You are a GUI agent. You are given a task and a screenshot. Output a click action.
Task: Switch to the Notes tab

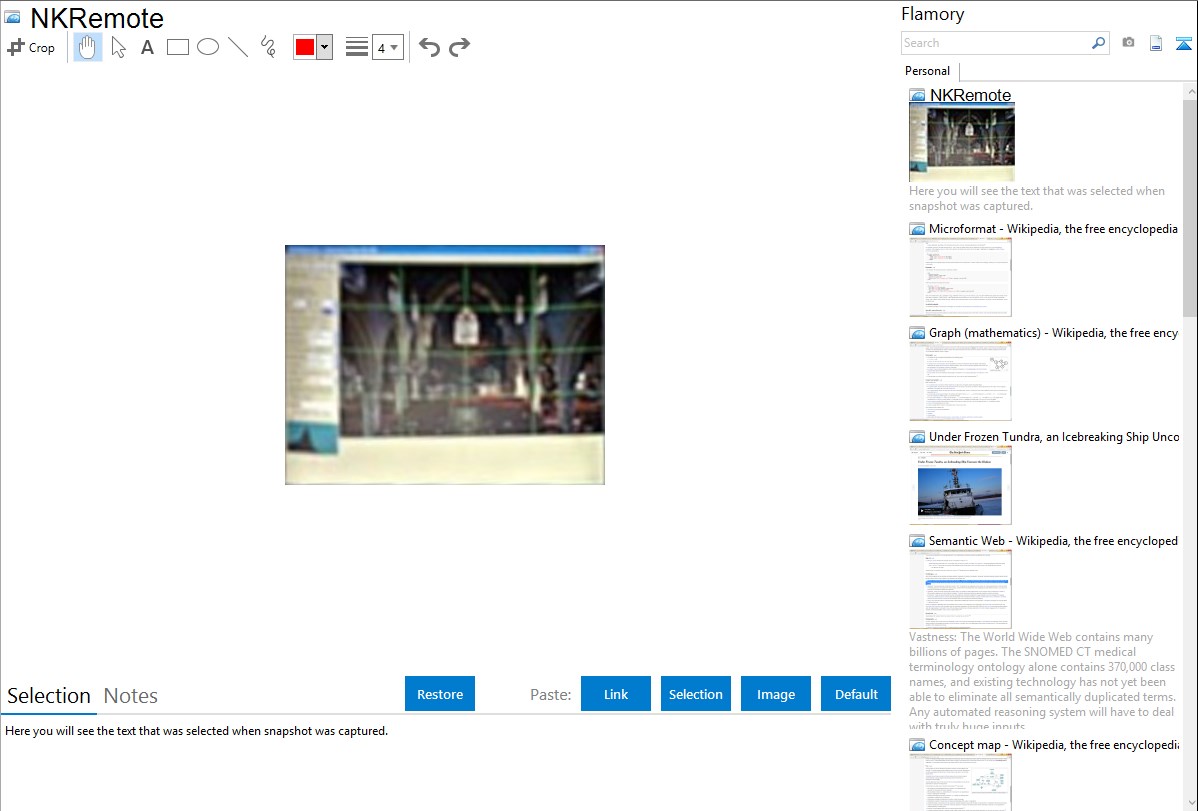click(131, 696)
